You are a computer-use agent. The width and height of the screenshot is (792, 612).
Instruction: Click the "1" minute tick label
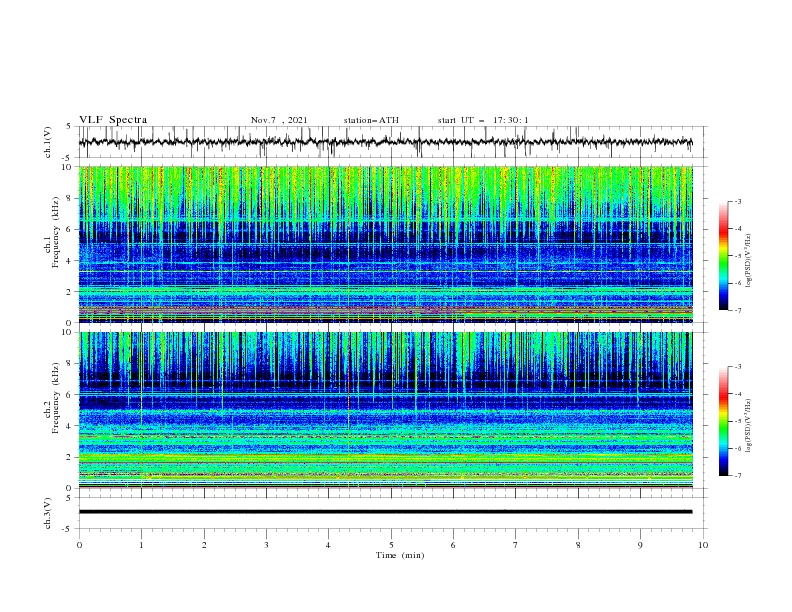[141, 545]
